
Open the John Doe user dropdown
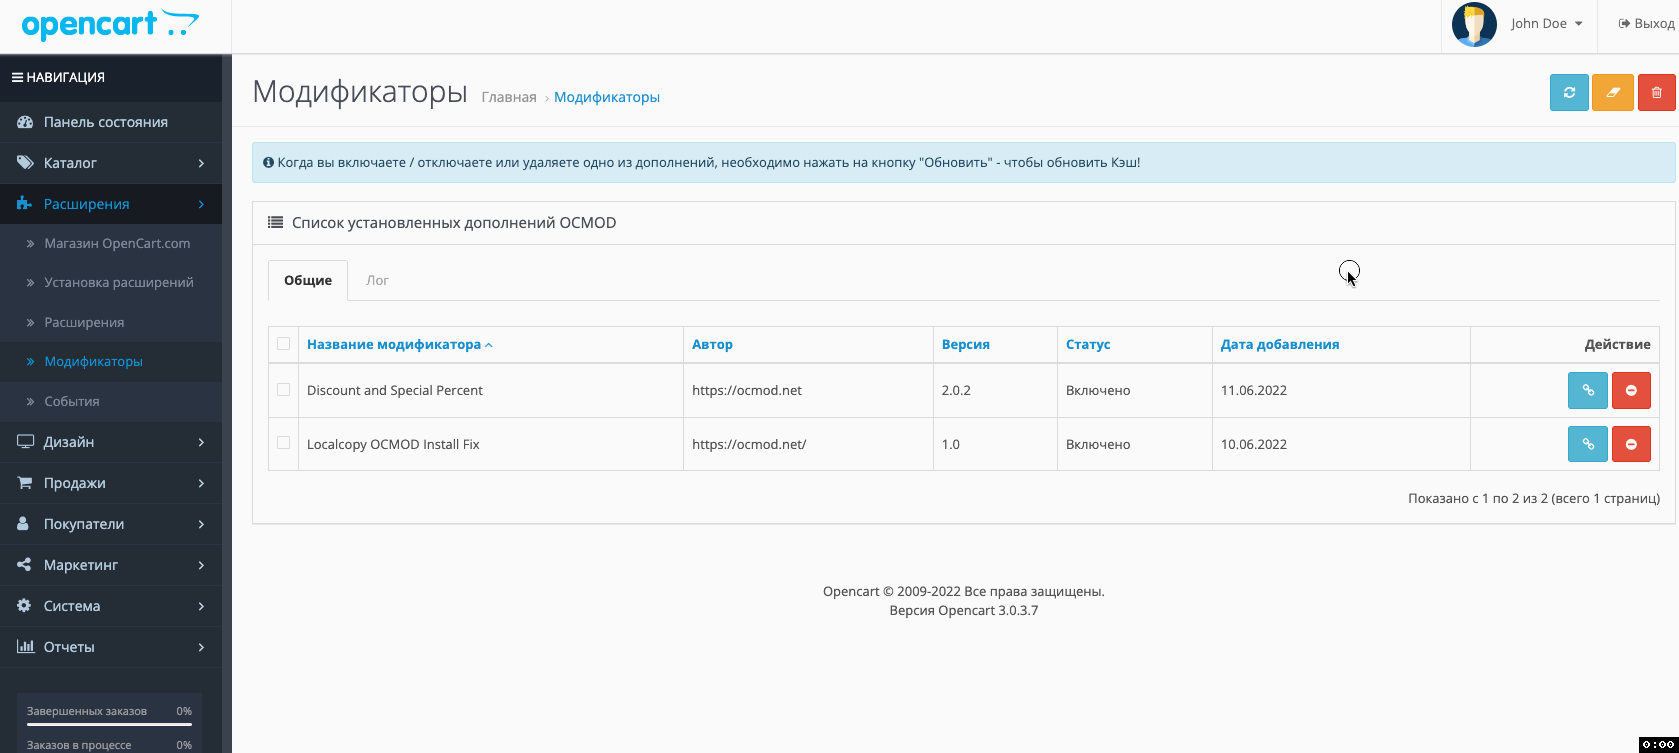1546,24
